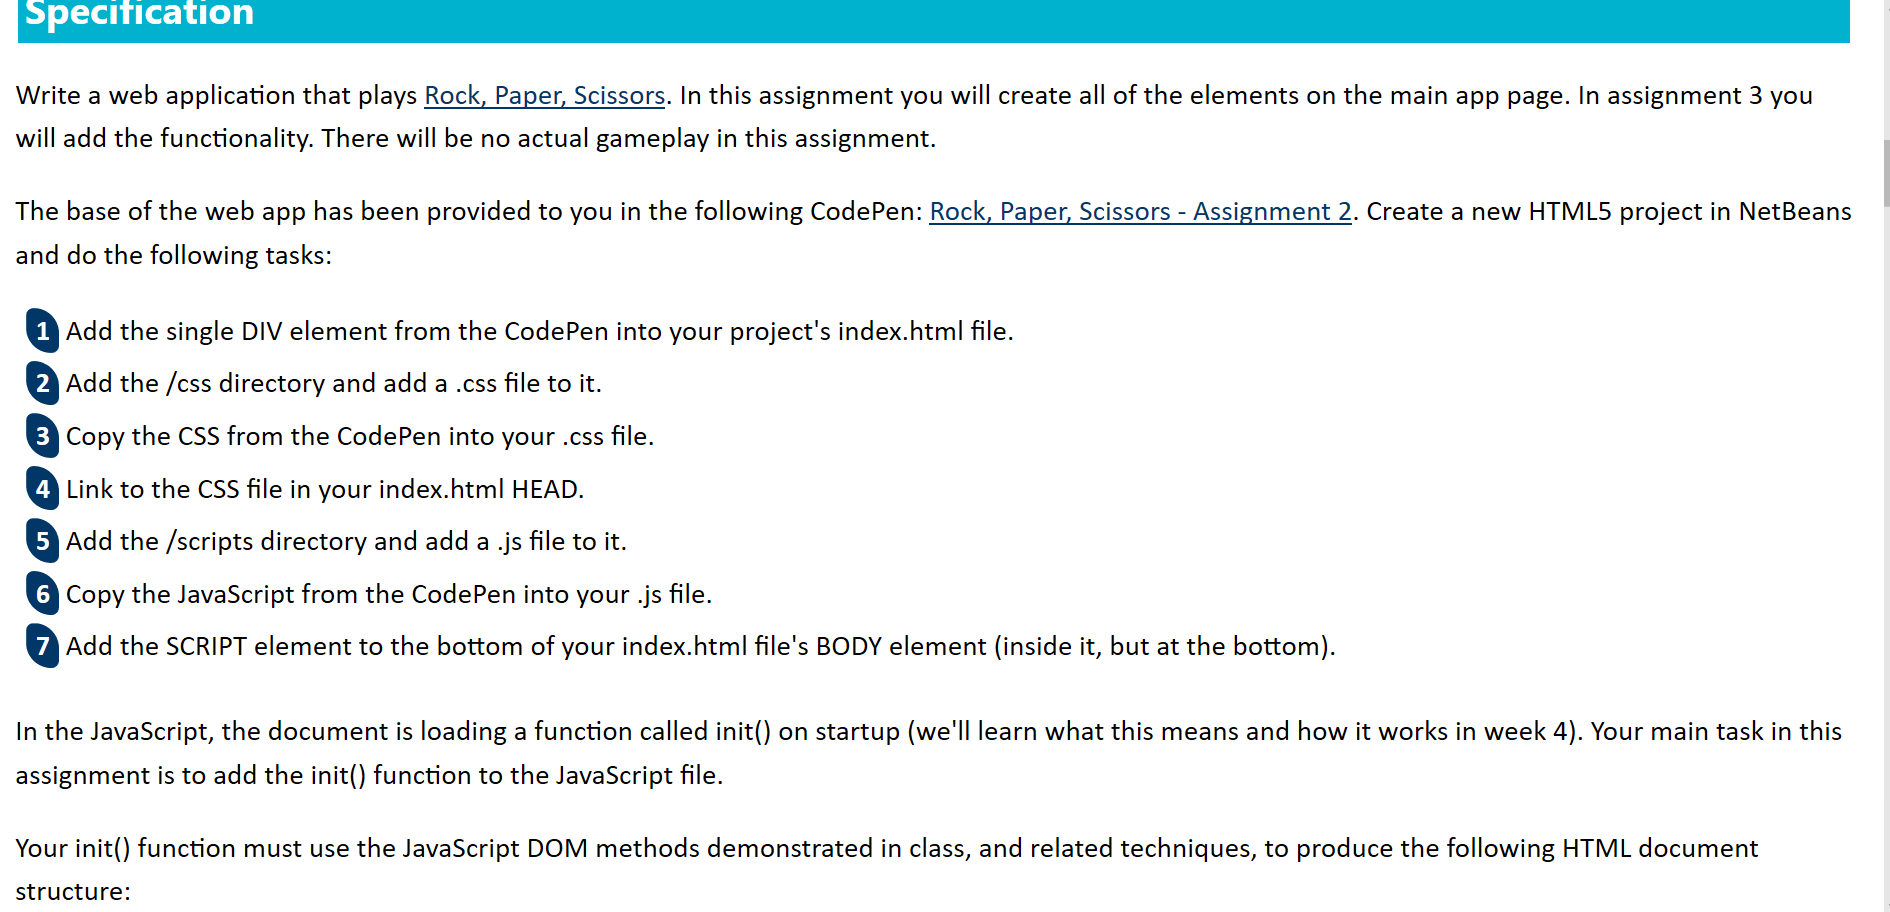Image resolution: width=1890 pixels, height=912 pixels.
Task: Click the step text about adding the single DIV element
Action: tap(540, 331)
